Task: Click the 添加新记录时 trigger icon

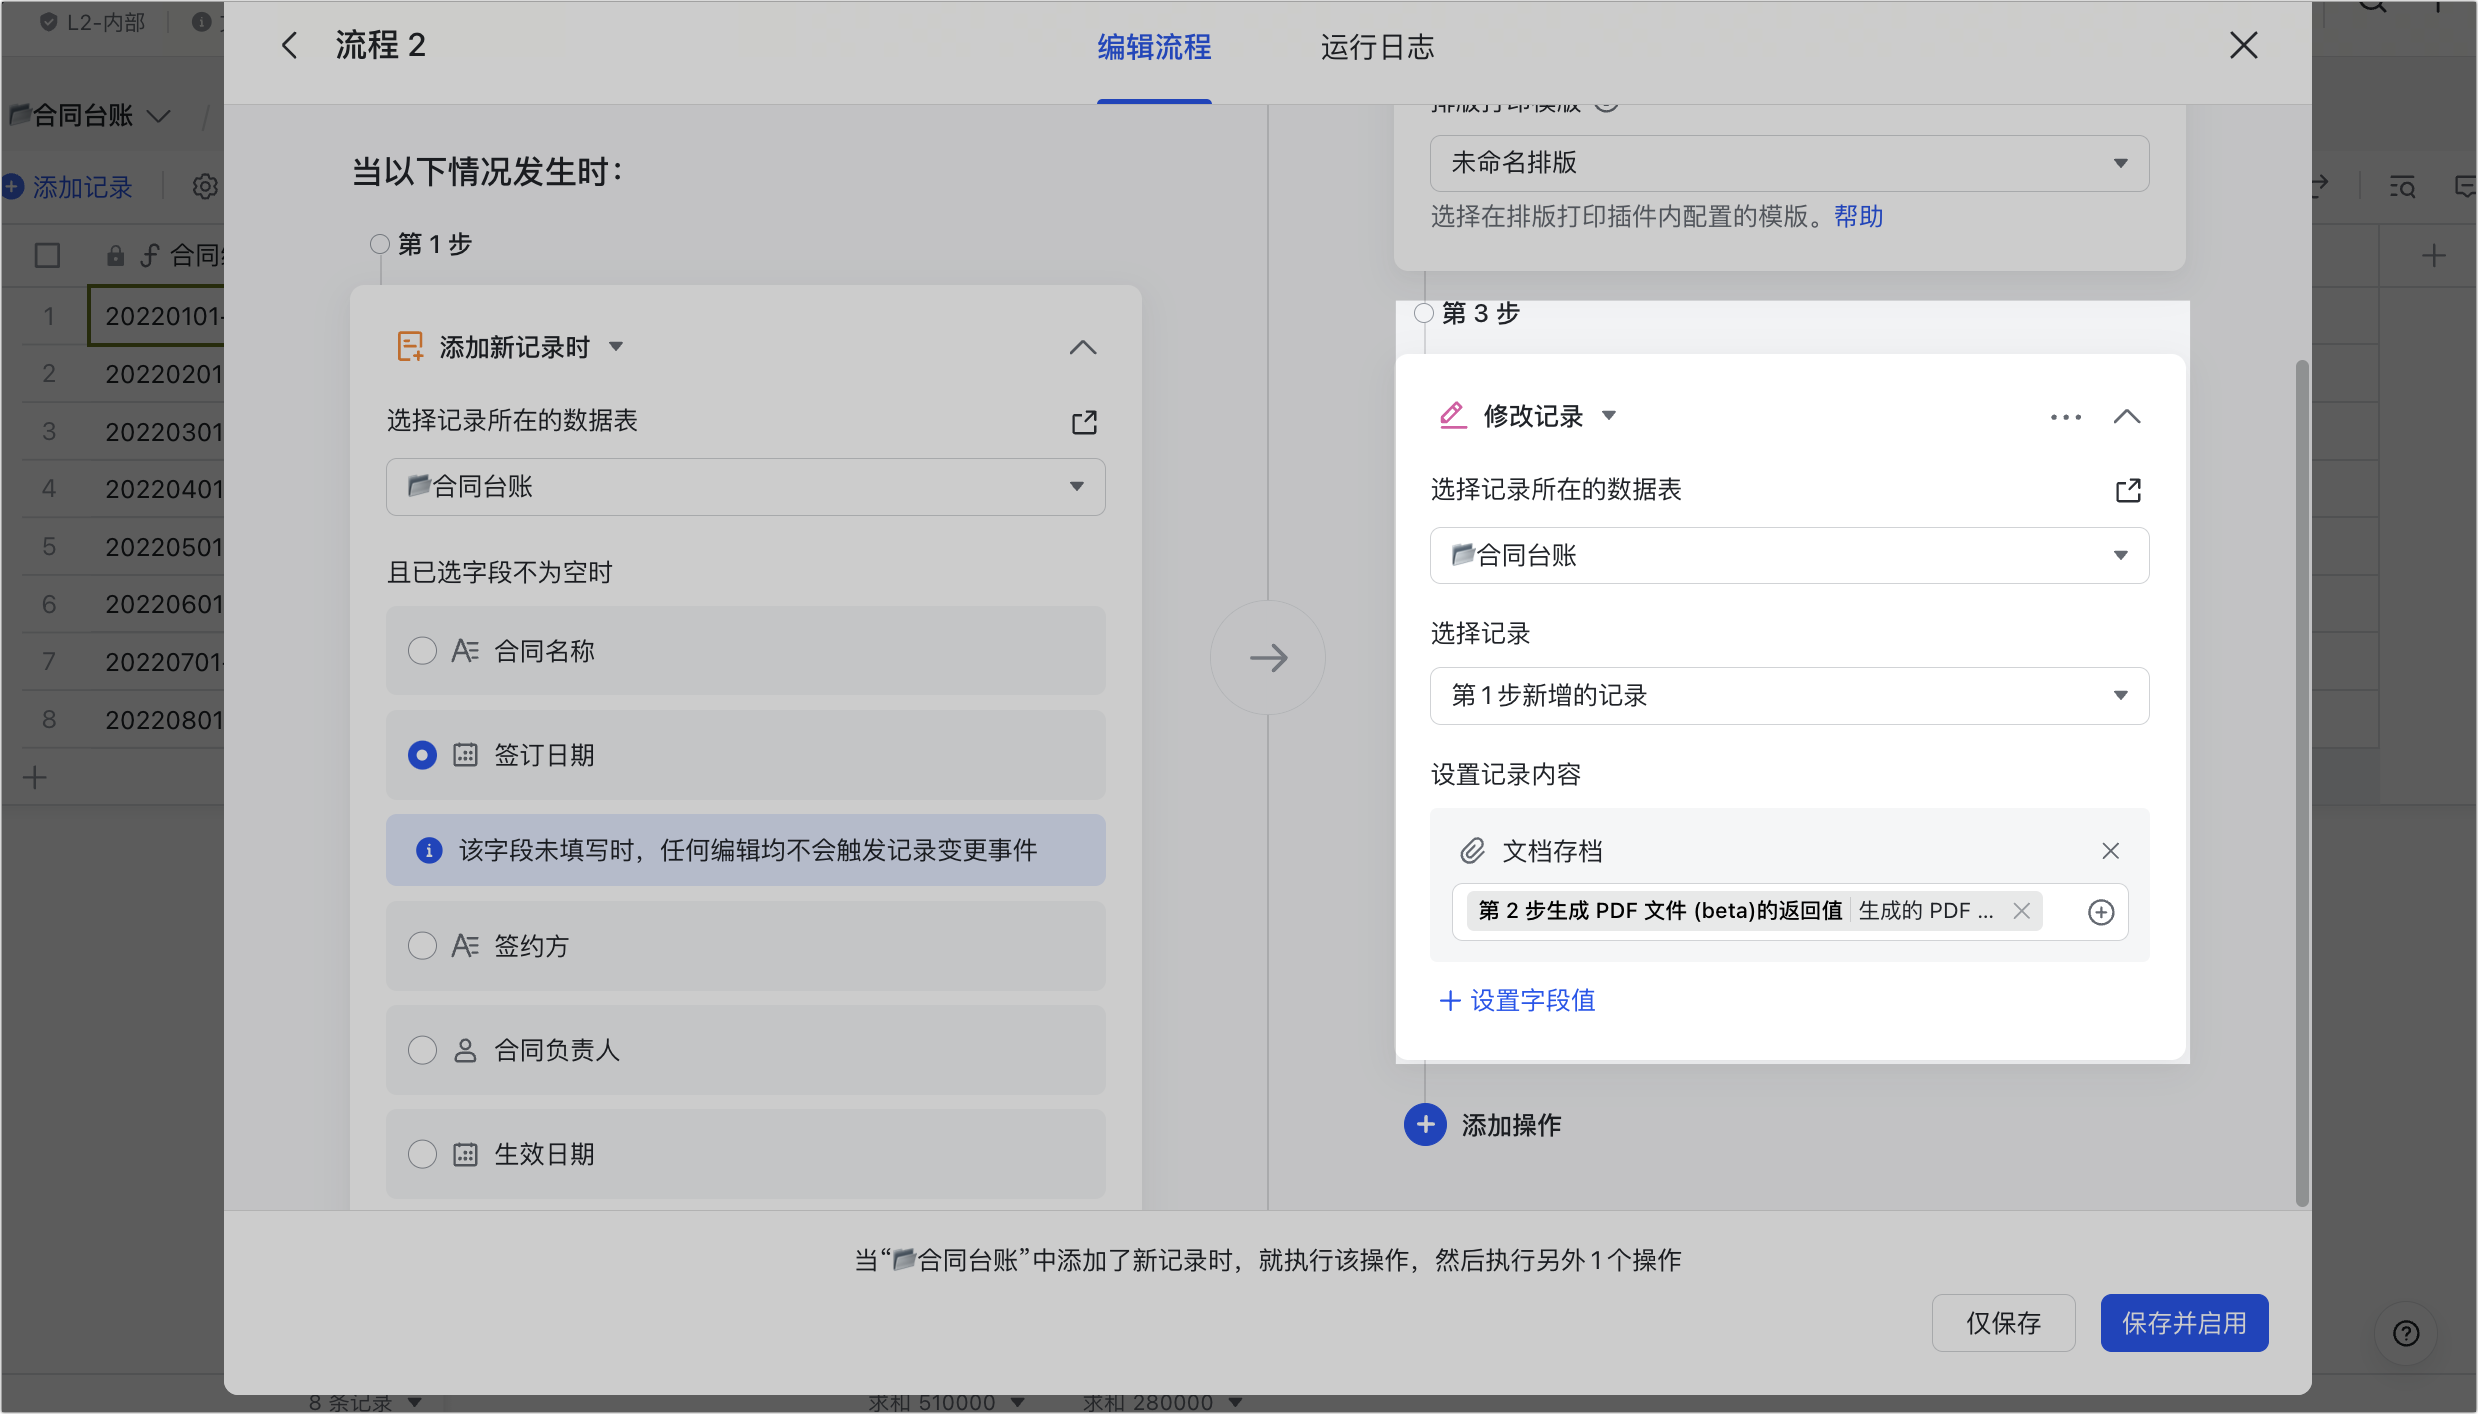Action: 410,347
